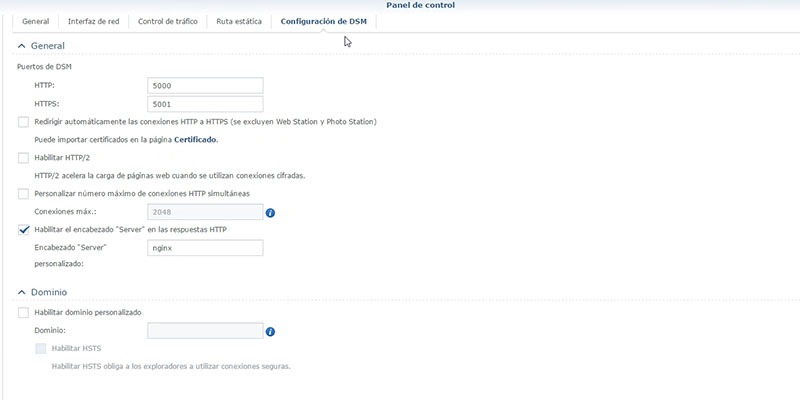The height and width of the screenshot is (400, 800).
Task: Uncheck the Server header in HTTP responses checkbox
Action: [x=23, y=230]
